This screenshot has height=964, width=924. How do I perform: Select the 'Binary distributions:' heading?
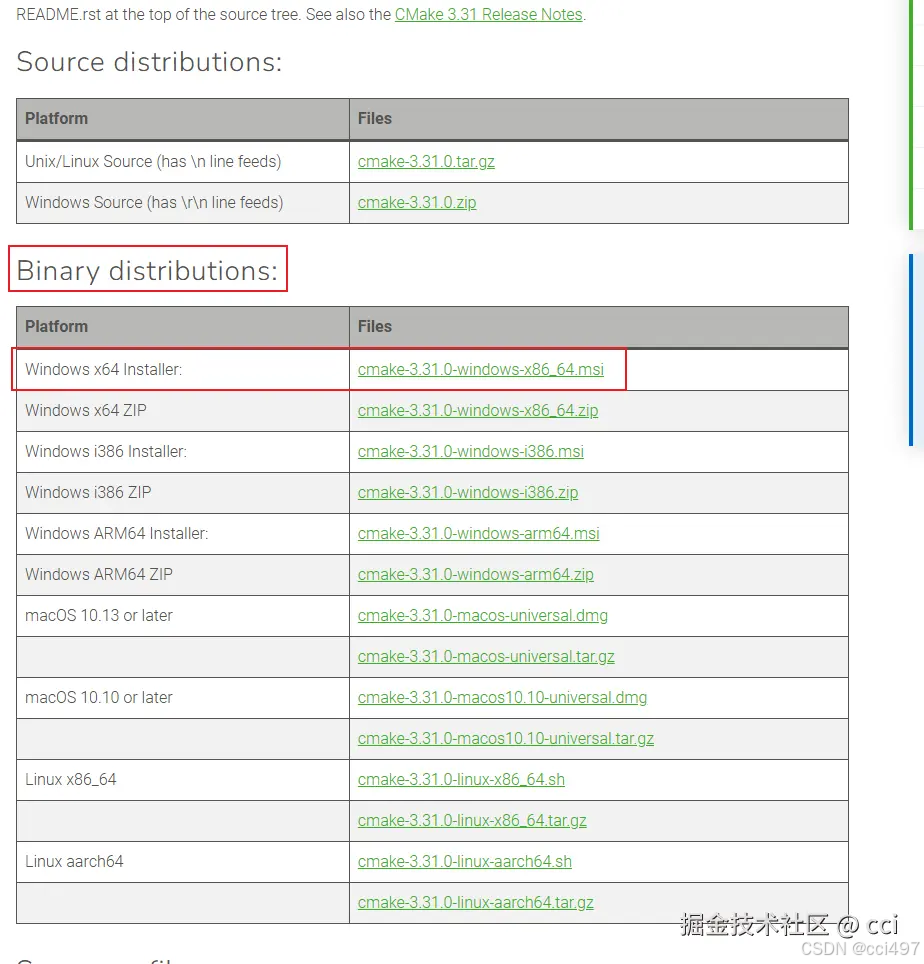click(x=148, y=271)
